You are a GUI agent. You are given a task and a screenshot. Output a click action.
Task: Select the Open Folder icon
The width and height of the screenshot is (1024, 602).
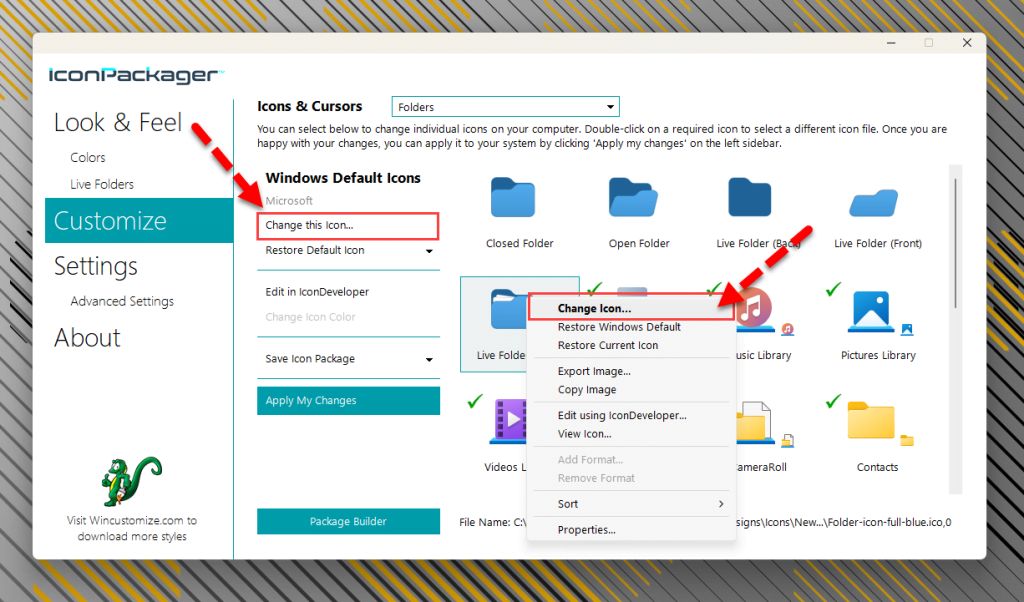632,198
